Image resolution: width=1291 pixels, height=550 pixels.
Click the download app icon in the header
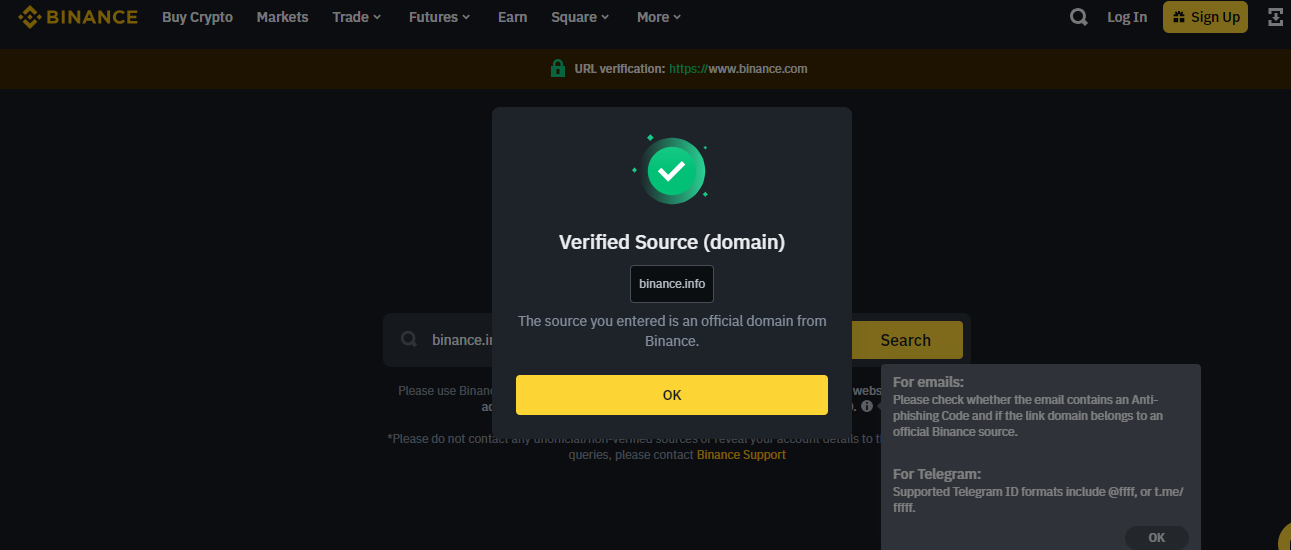point(1275,17)
